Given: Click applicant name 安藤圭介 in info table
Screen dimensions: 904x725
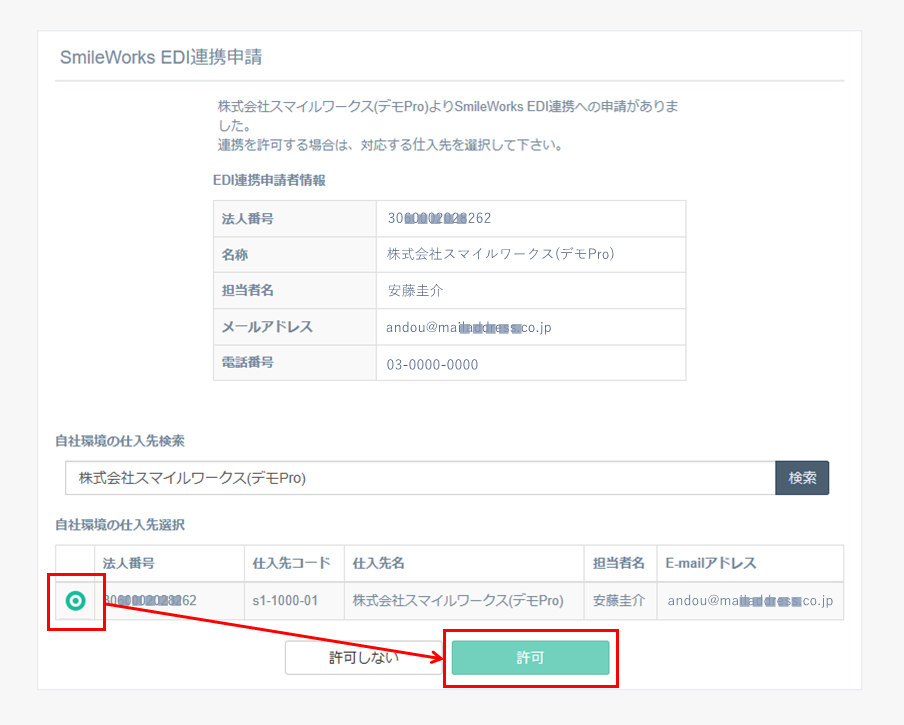Looking at the screenshot, I should tap(416, 290).
